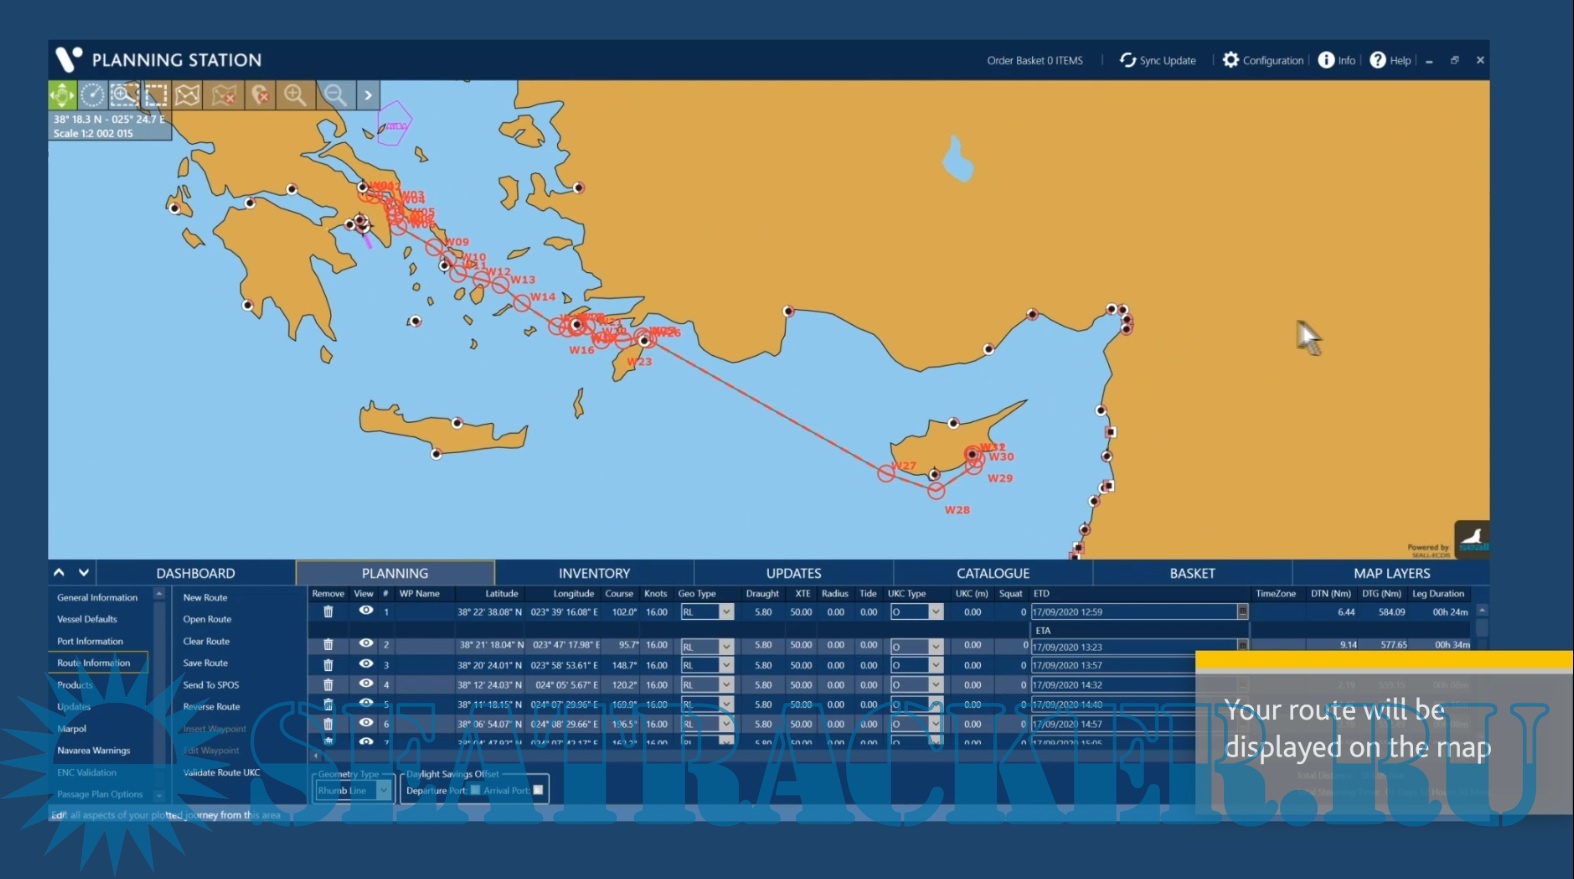
Task: Switch to the INVENTORY tab
Action: [594, 573]
